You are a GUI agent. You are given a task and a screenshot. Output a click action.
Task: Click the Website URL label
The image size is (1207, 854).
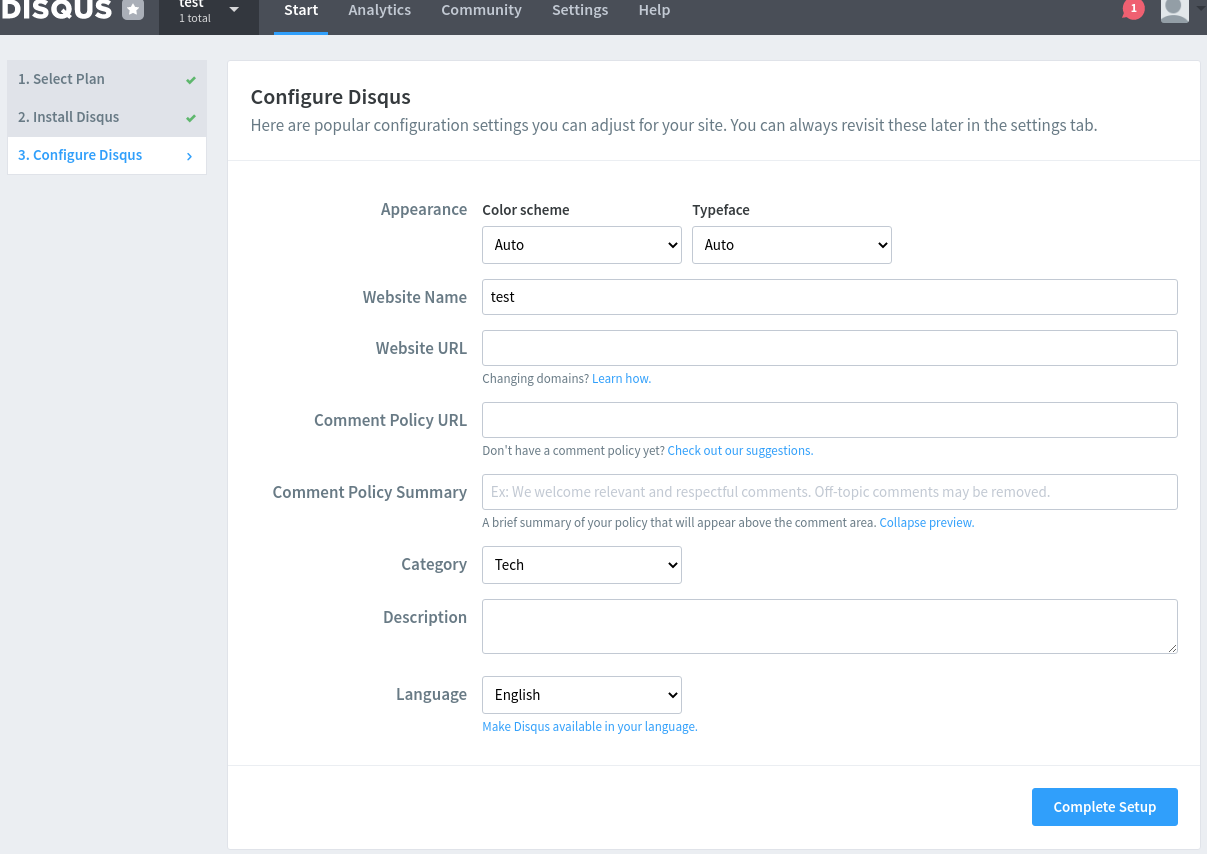pos(421,348)
